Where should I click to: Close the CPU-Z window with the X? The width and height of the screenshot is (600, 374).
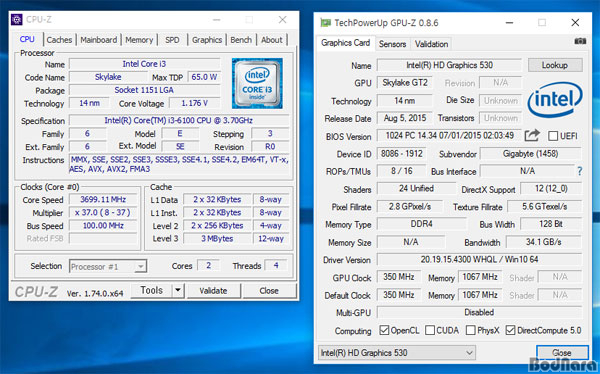click(282, 20)
